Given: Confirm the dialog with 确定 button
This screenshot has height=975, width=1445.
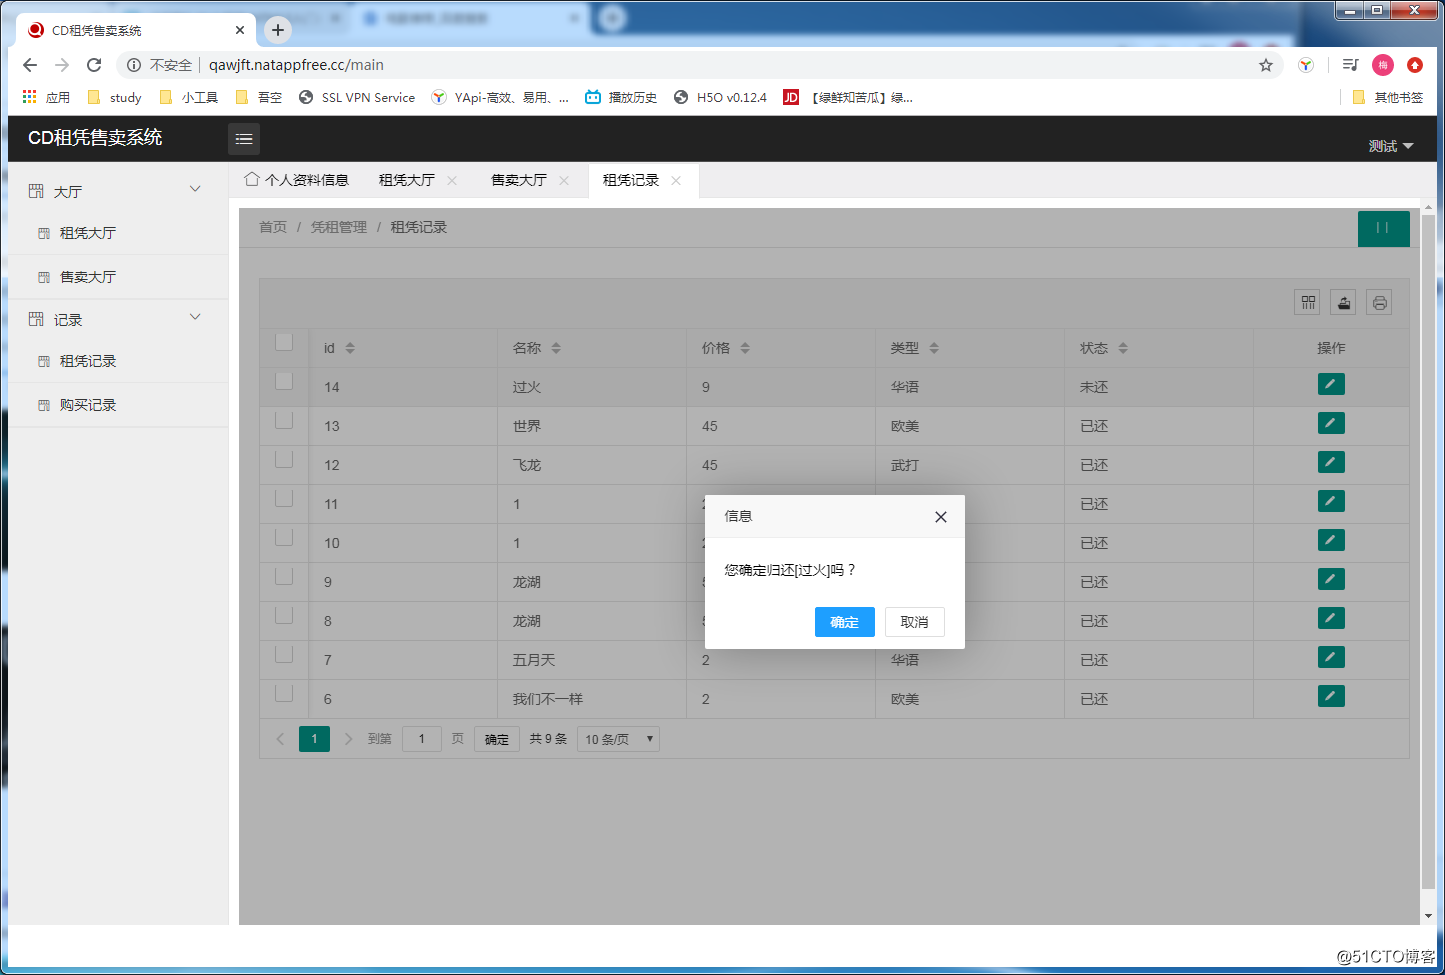Looking at the screenshot, I should [x=845, y=622].
